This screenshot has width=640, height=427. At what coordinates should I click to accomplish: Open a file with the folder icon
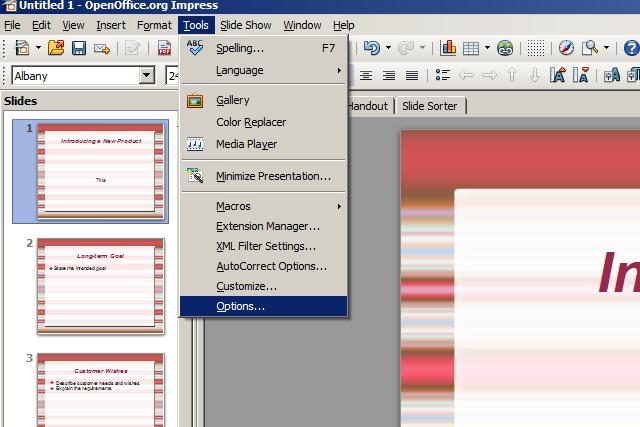click(56, 48)
